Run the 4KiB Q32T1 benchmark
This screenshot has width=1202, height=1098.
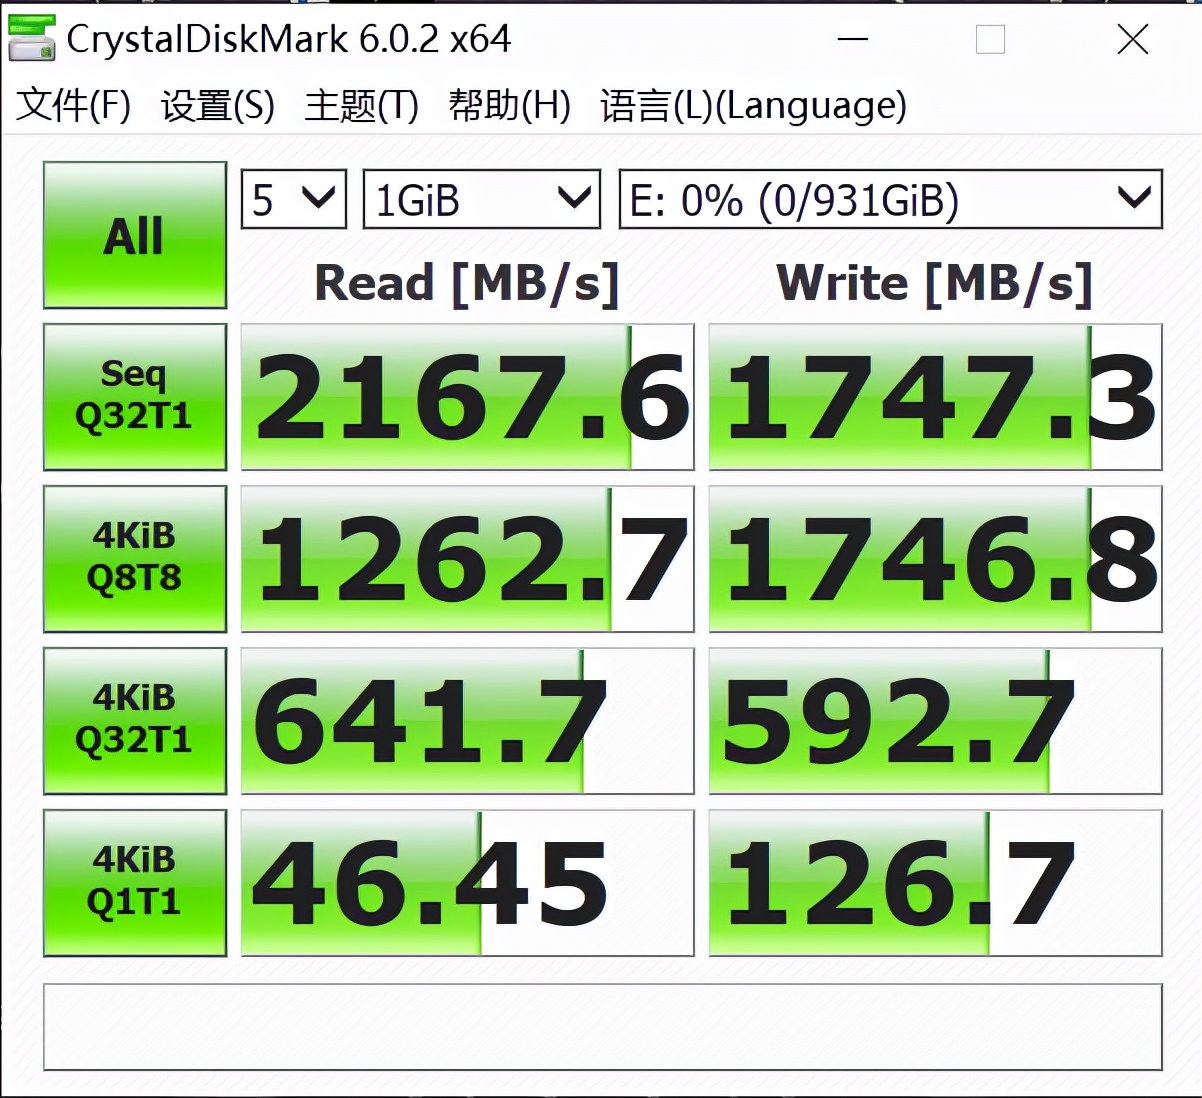[x=134, y=721]
